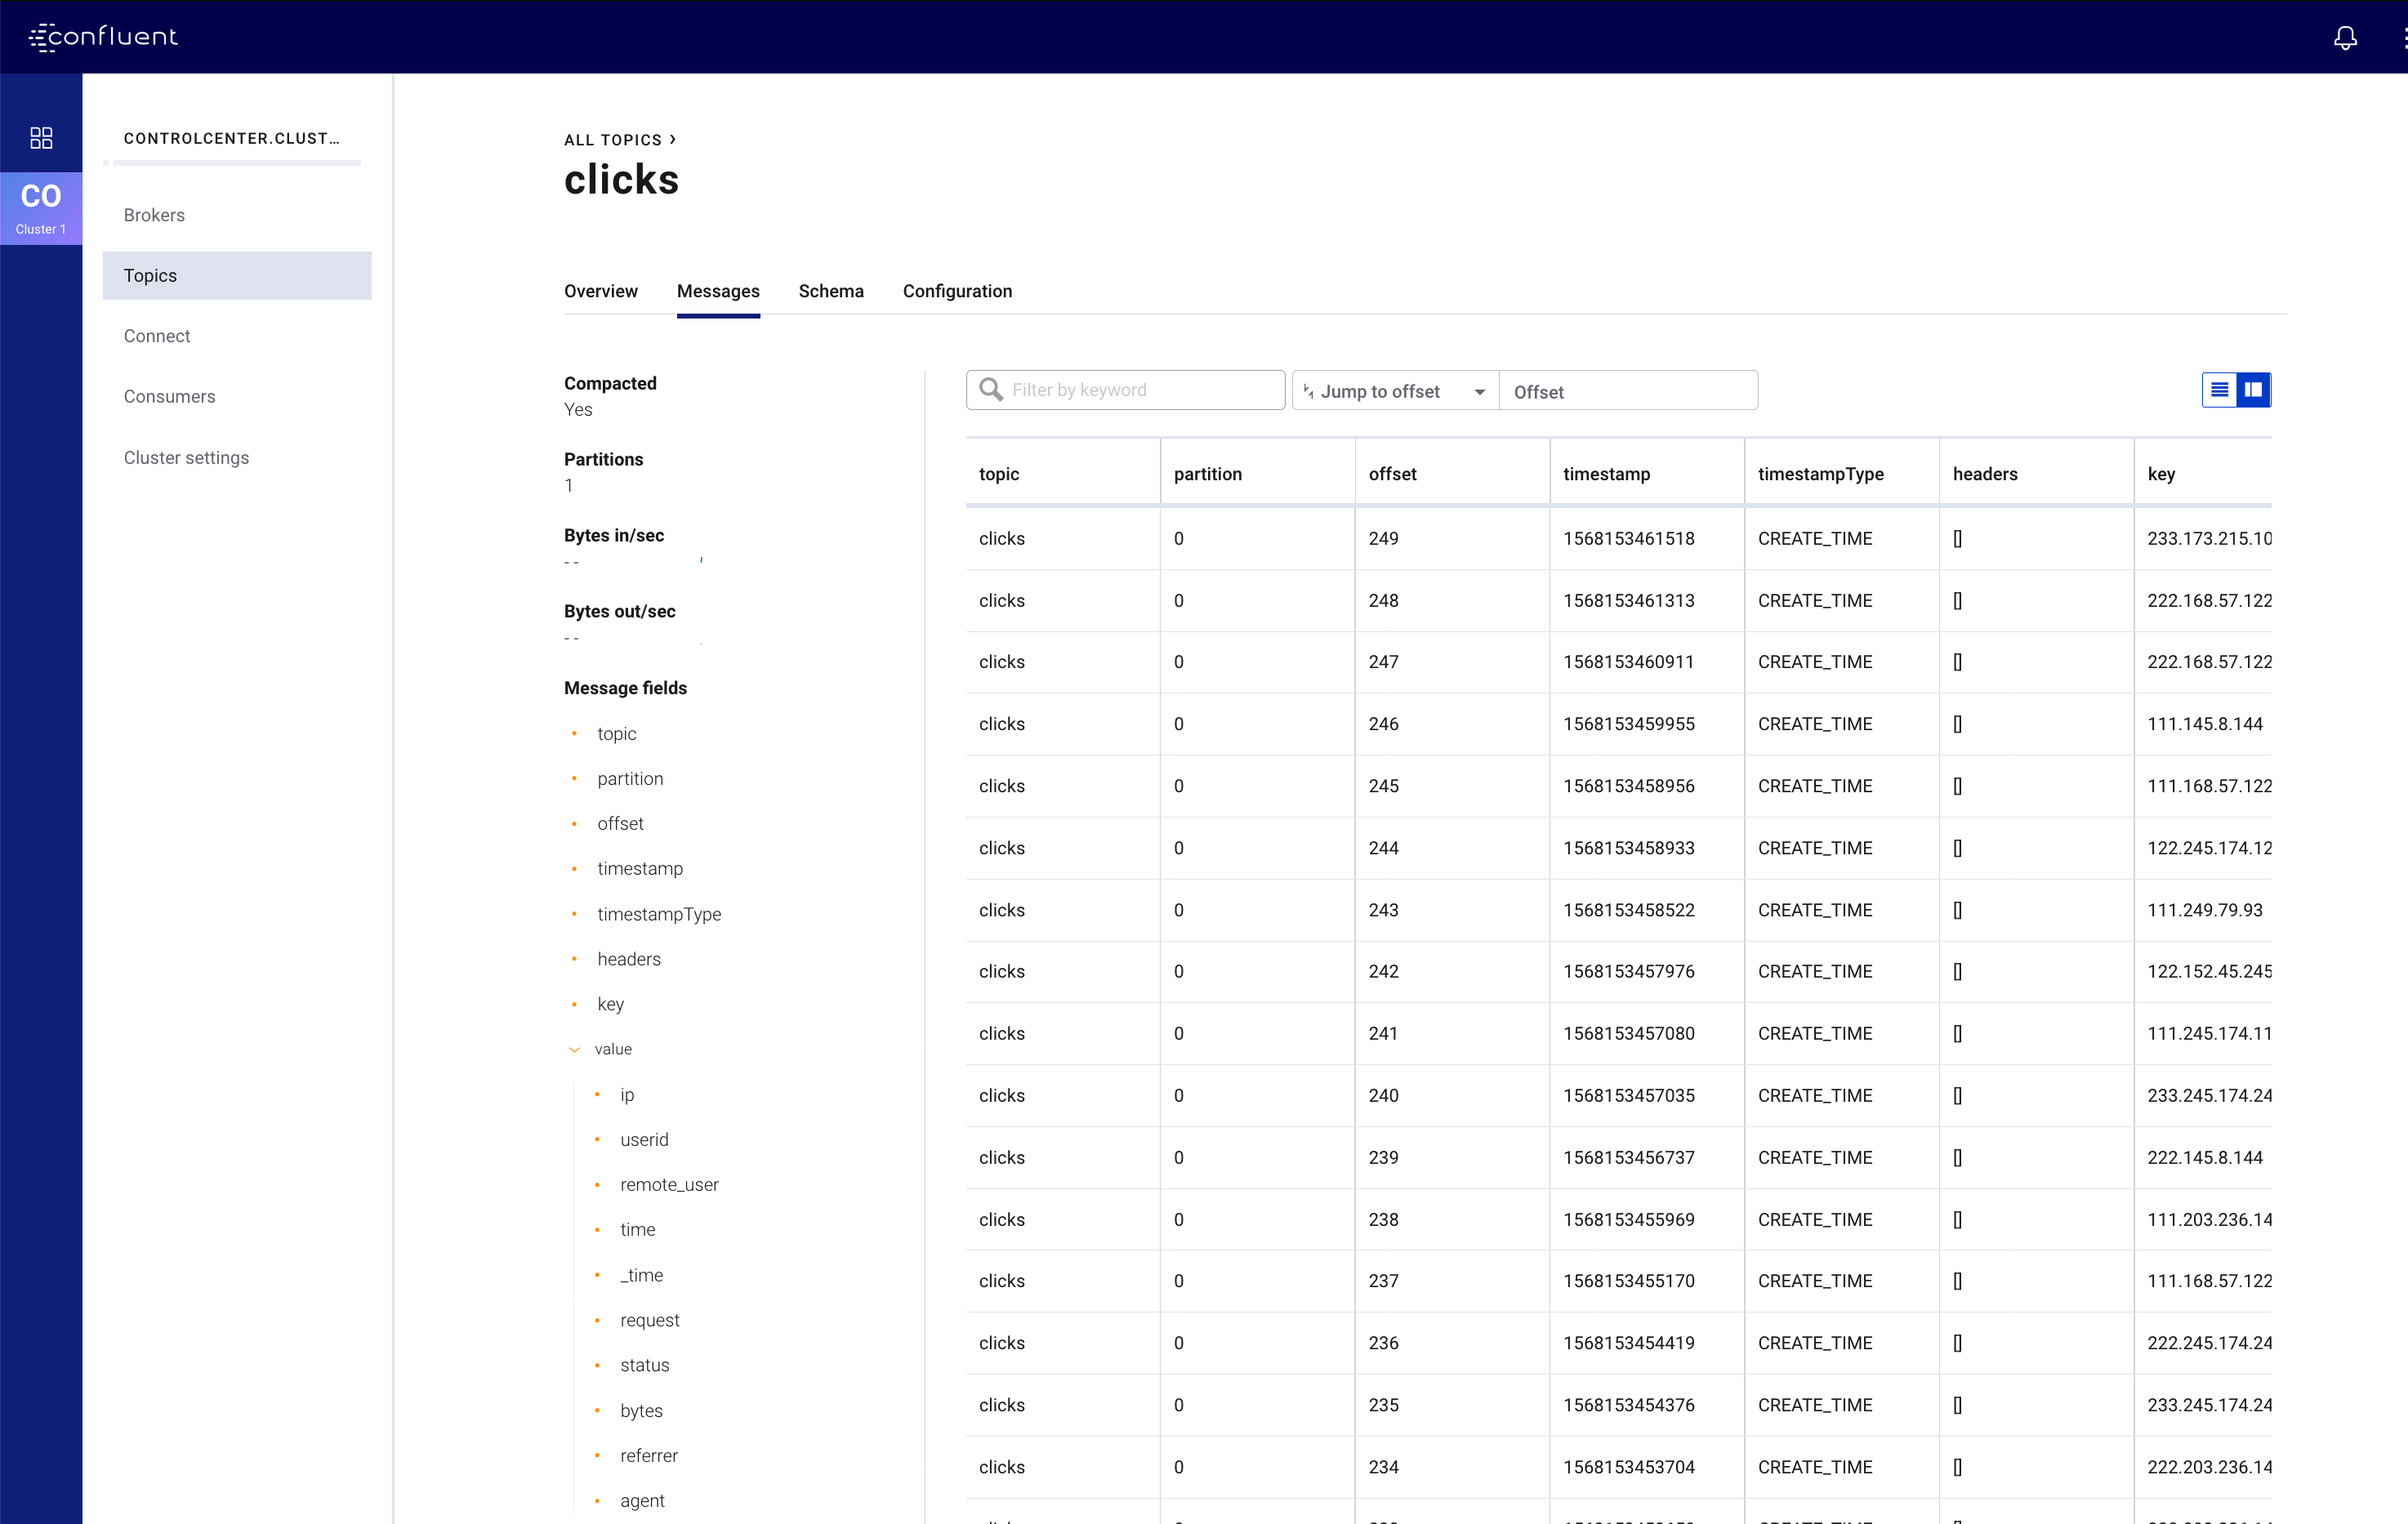Click key 122.152.45.245
Image resolution: width=2408 pixels, height=1524 pixels.
[x=2210, y=972]
